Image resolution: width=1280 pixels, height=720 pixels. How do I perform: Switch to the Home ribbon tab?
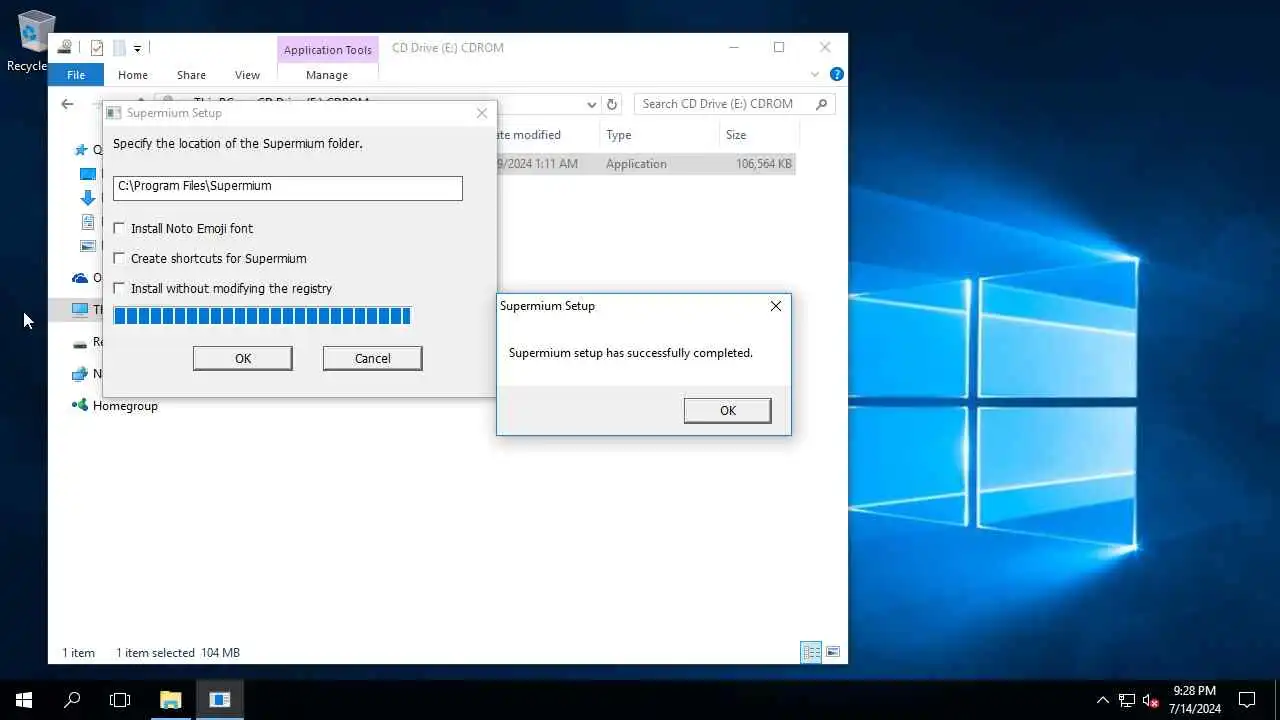[x=133, y=75]
